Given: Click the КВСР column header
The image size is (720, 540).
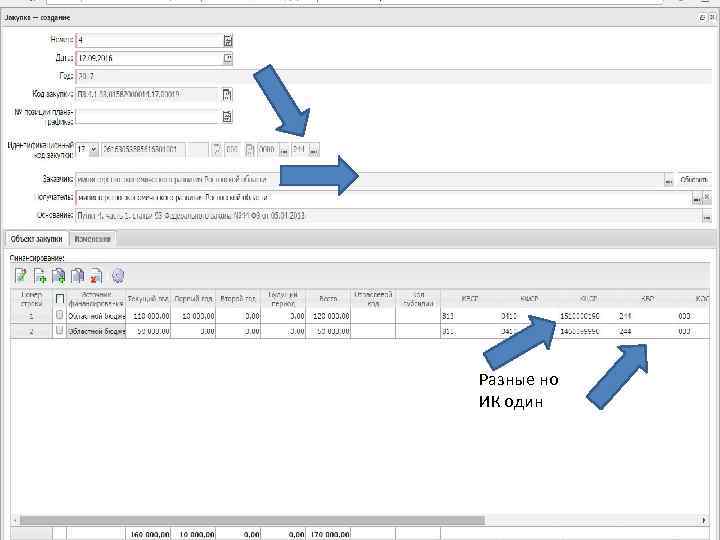Looking at the screenshot, I should click(469, 299).
